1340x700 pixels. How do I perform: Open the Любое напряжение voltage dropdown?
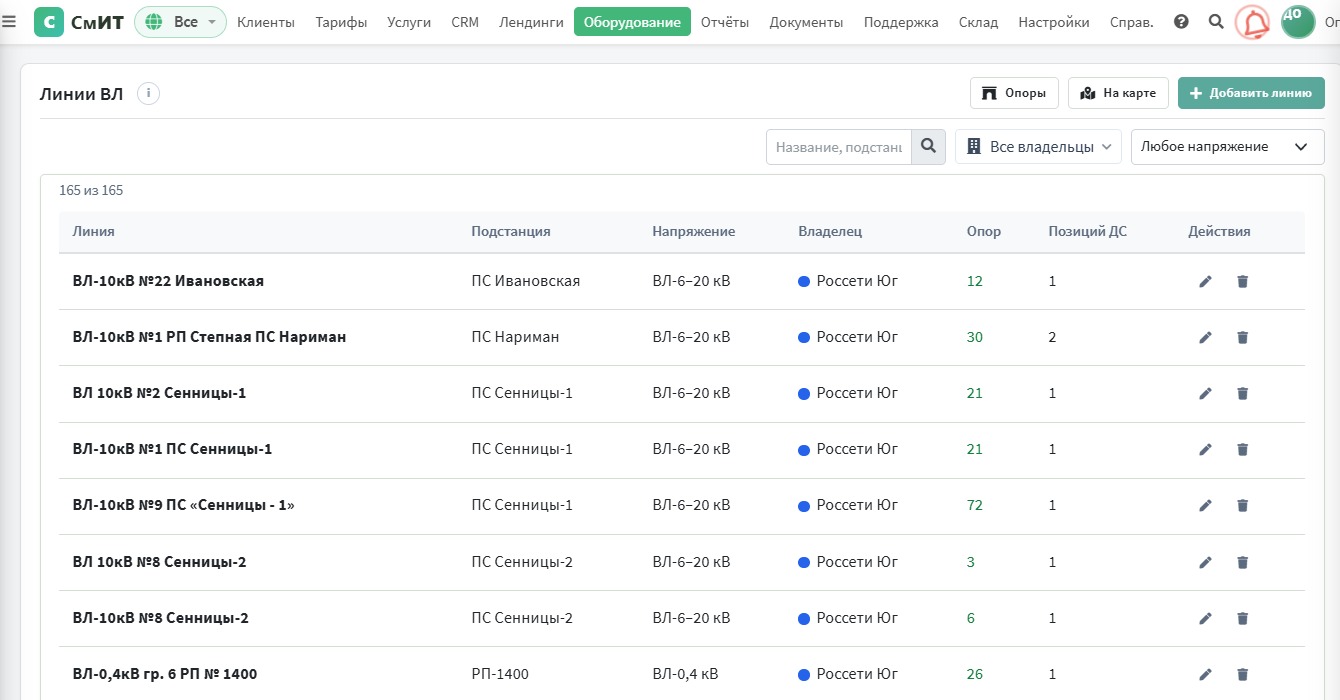point(1227,147)
